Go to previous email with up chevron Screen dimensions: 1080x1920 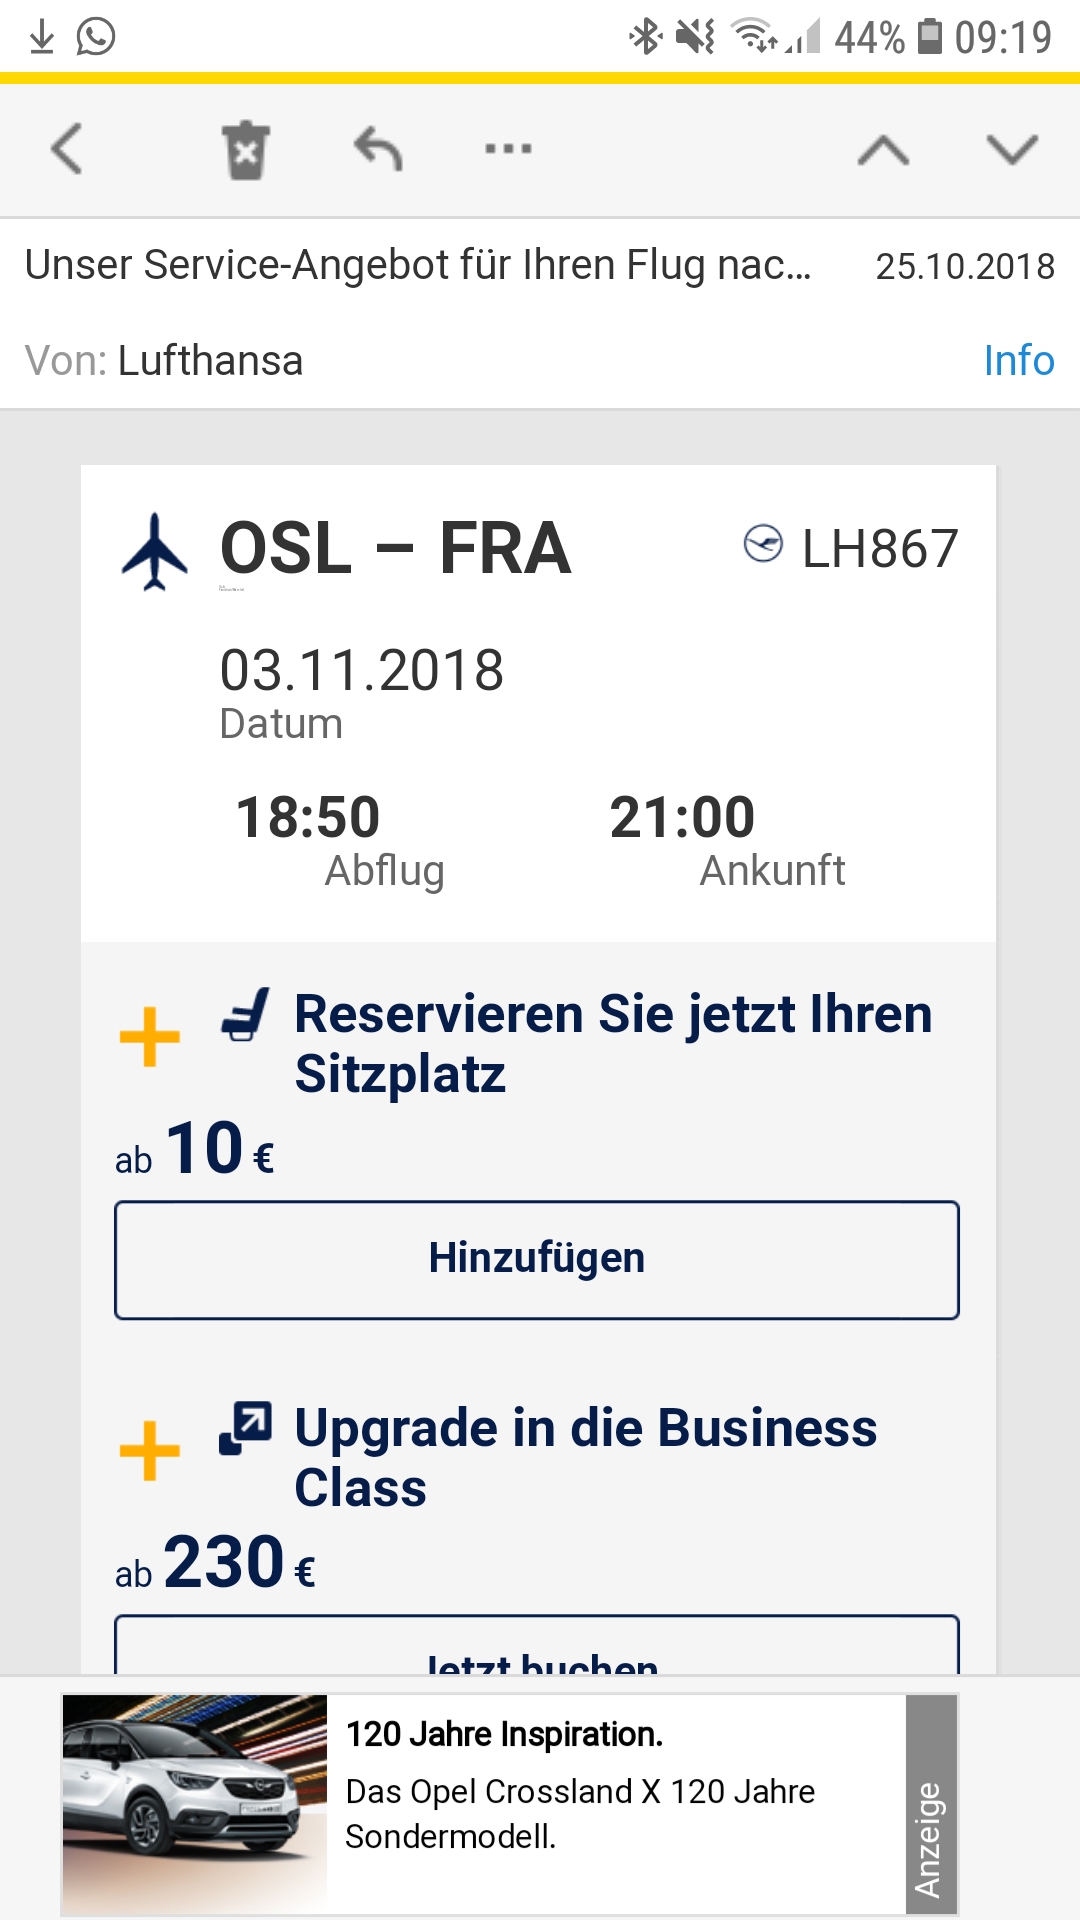tap(883, 150)
